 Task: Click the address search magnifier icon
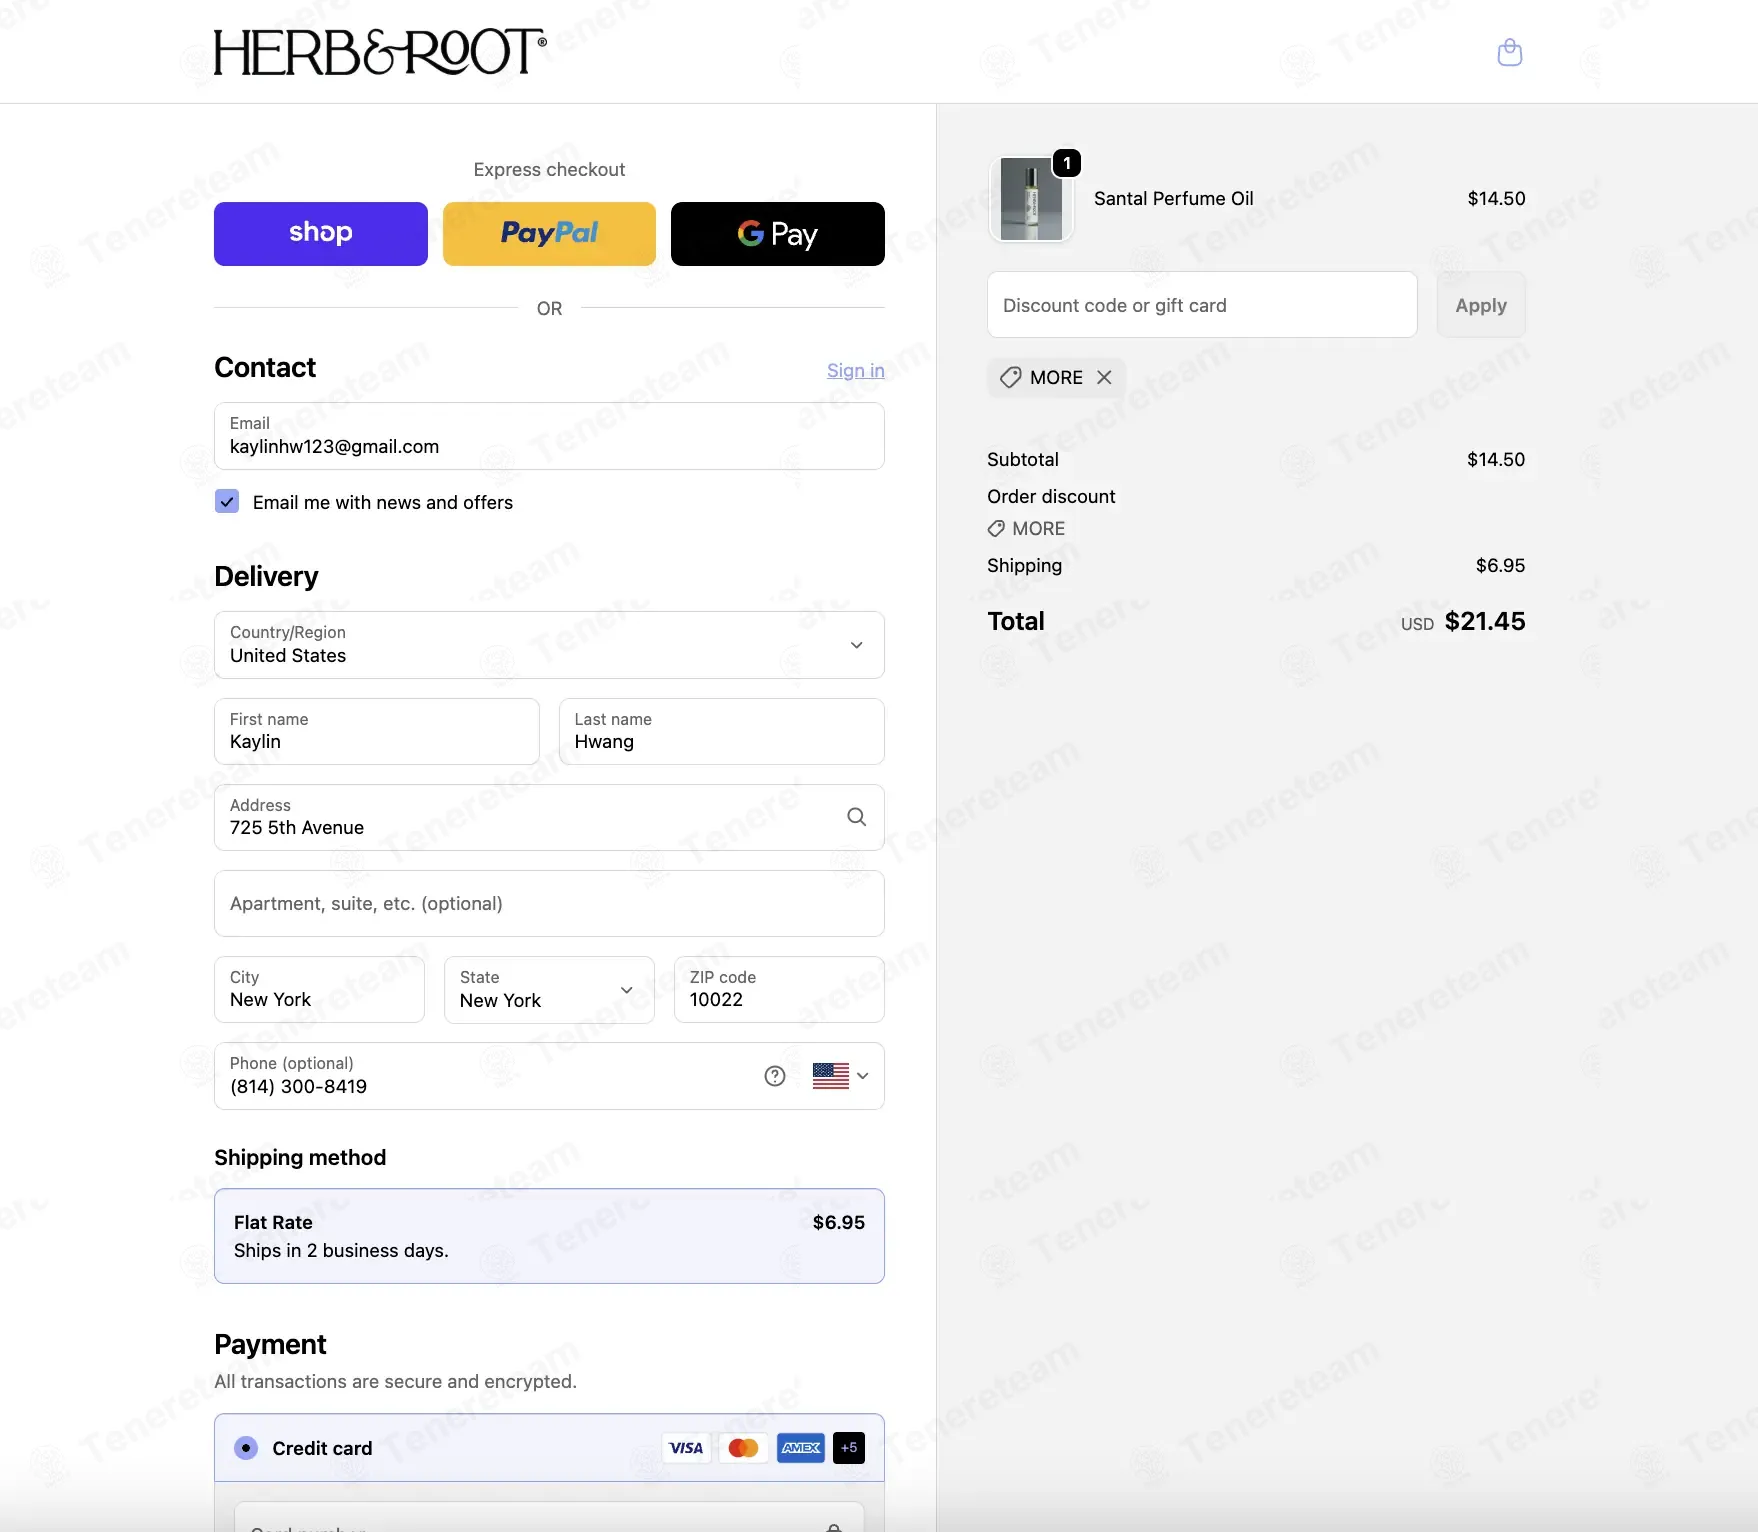click(x=856, y=817)
